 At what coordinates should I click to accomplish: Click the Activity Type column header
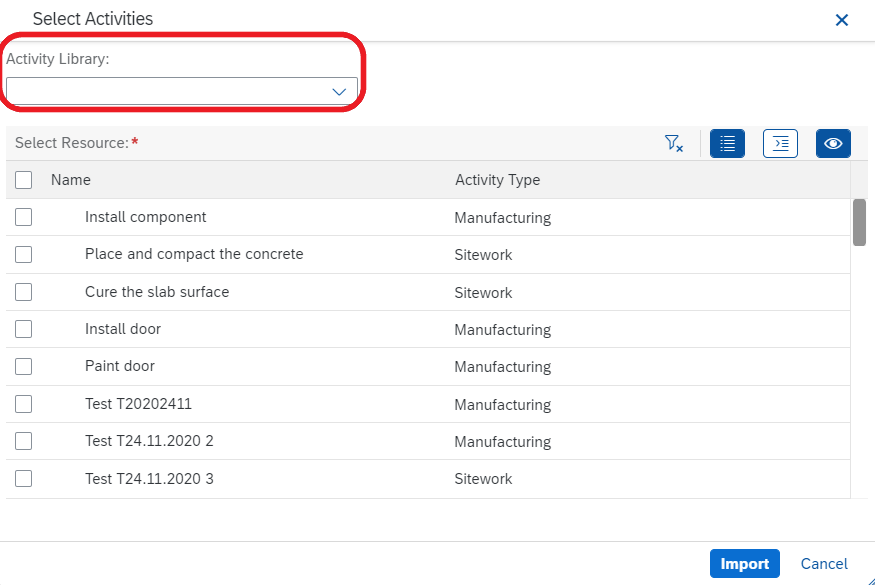[x=498, y=180]
